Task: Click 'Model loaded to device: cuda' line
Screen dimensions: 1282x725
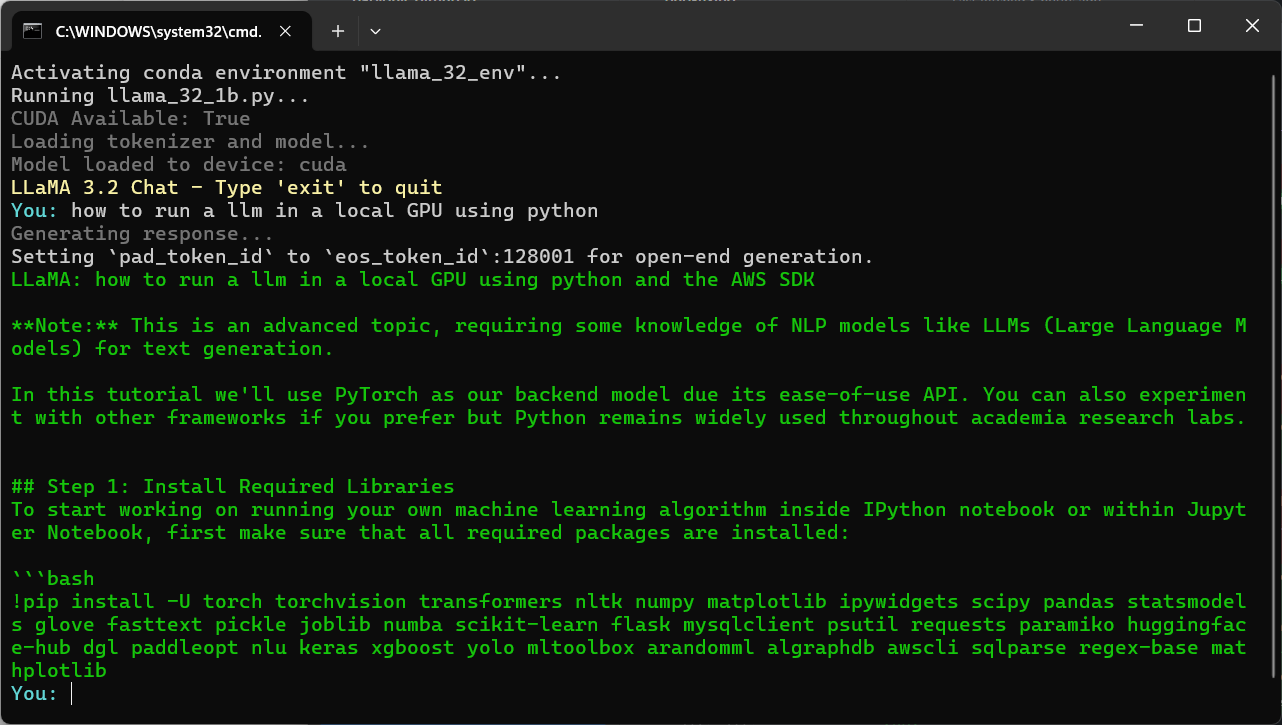Action: point(179,165)
